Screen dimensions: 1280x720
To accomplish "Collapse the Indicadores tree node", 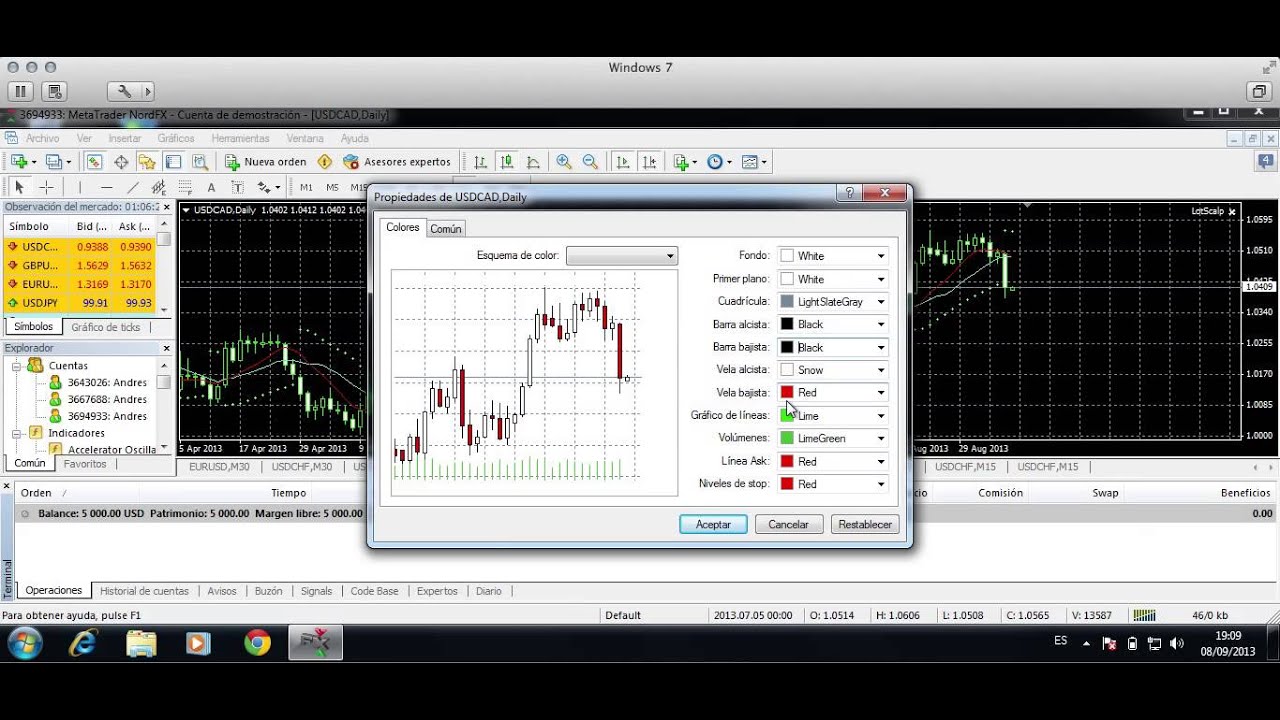I will coord(18,433).
